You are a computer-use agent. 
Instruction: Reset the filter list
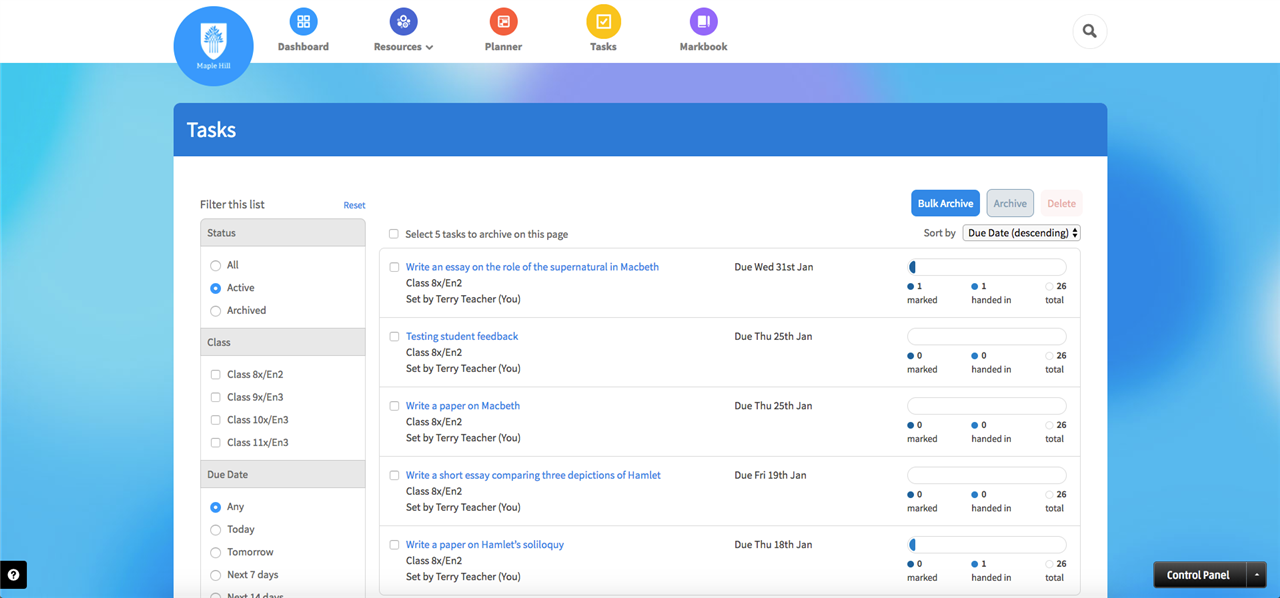pos(354,205)
